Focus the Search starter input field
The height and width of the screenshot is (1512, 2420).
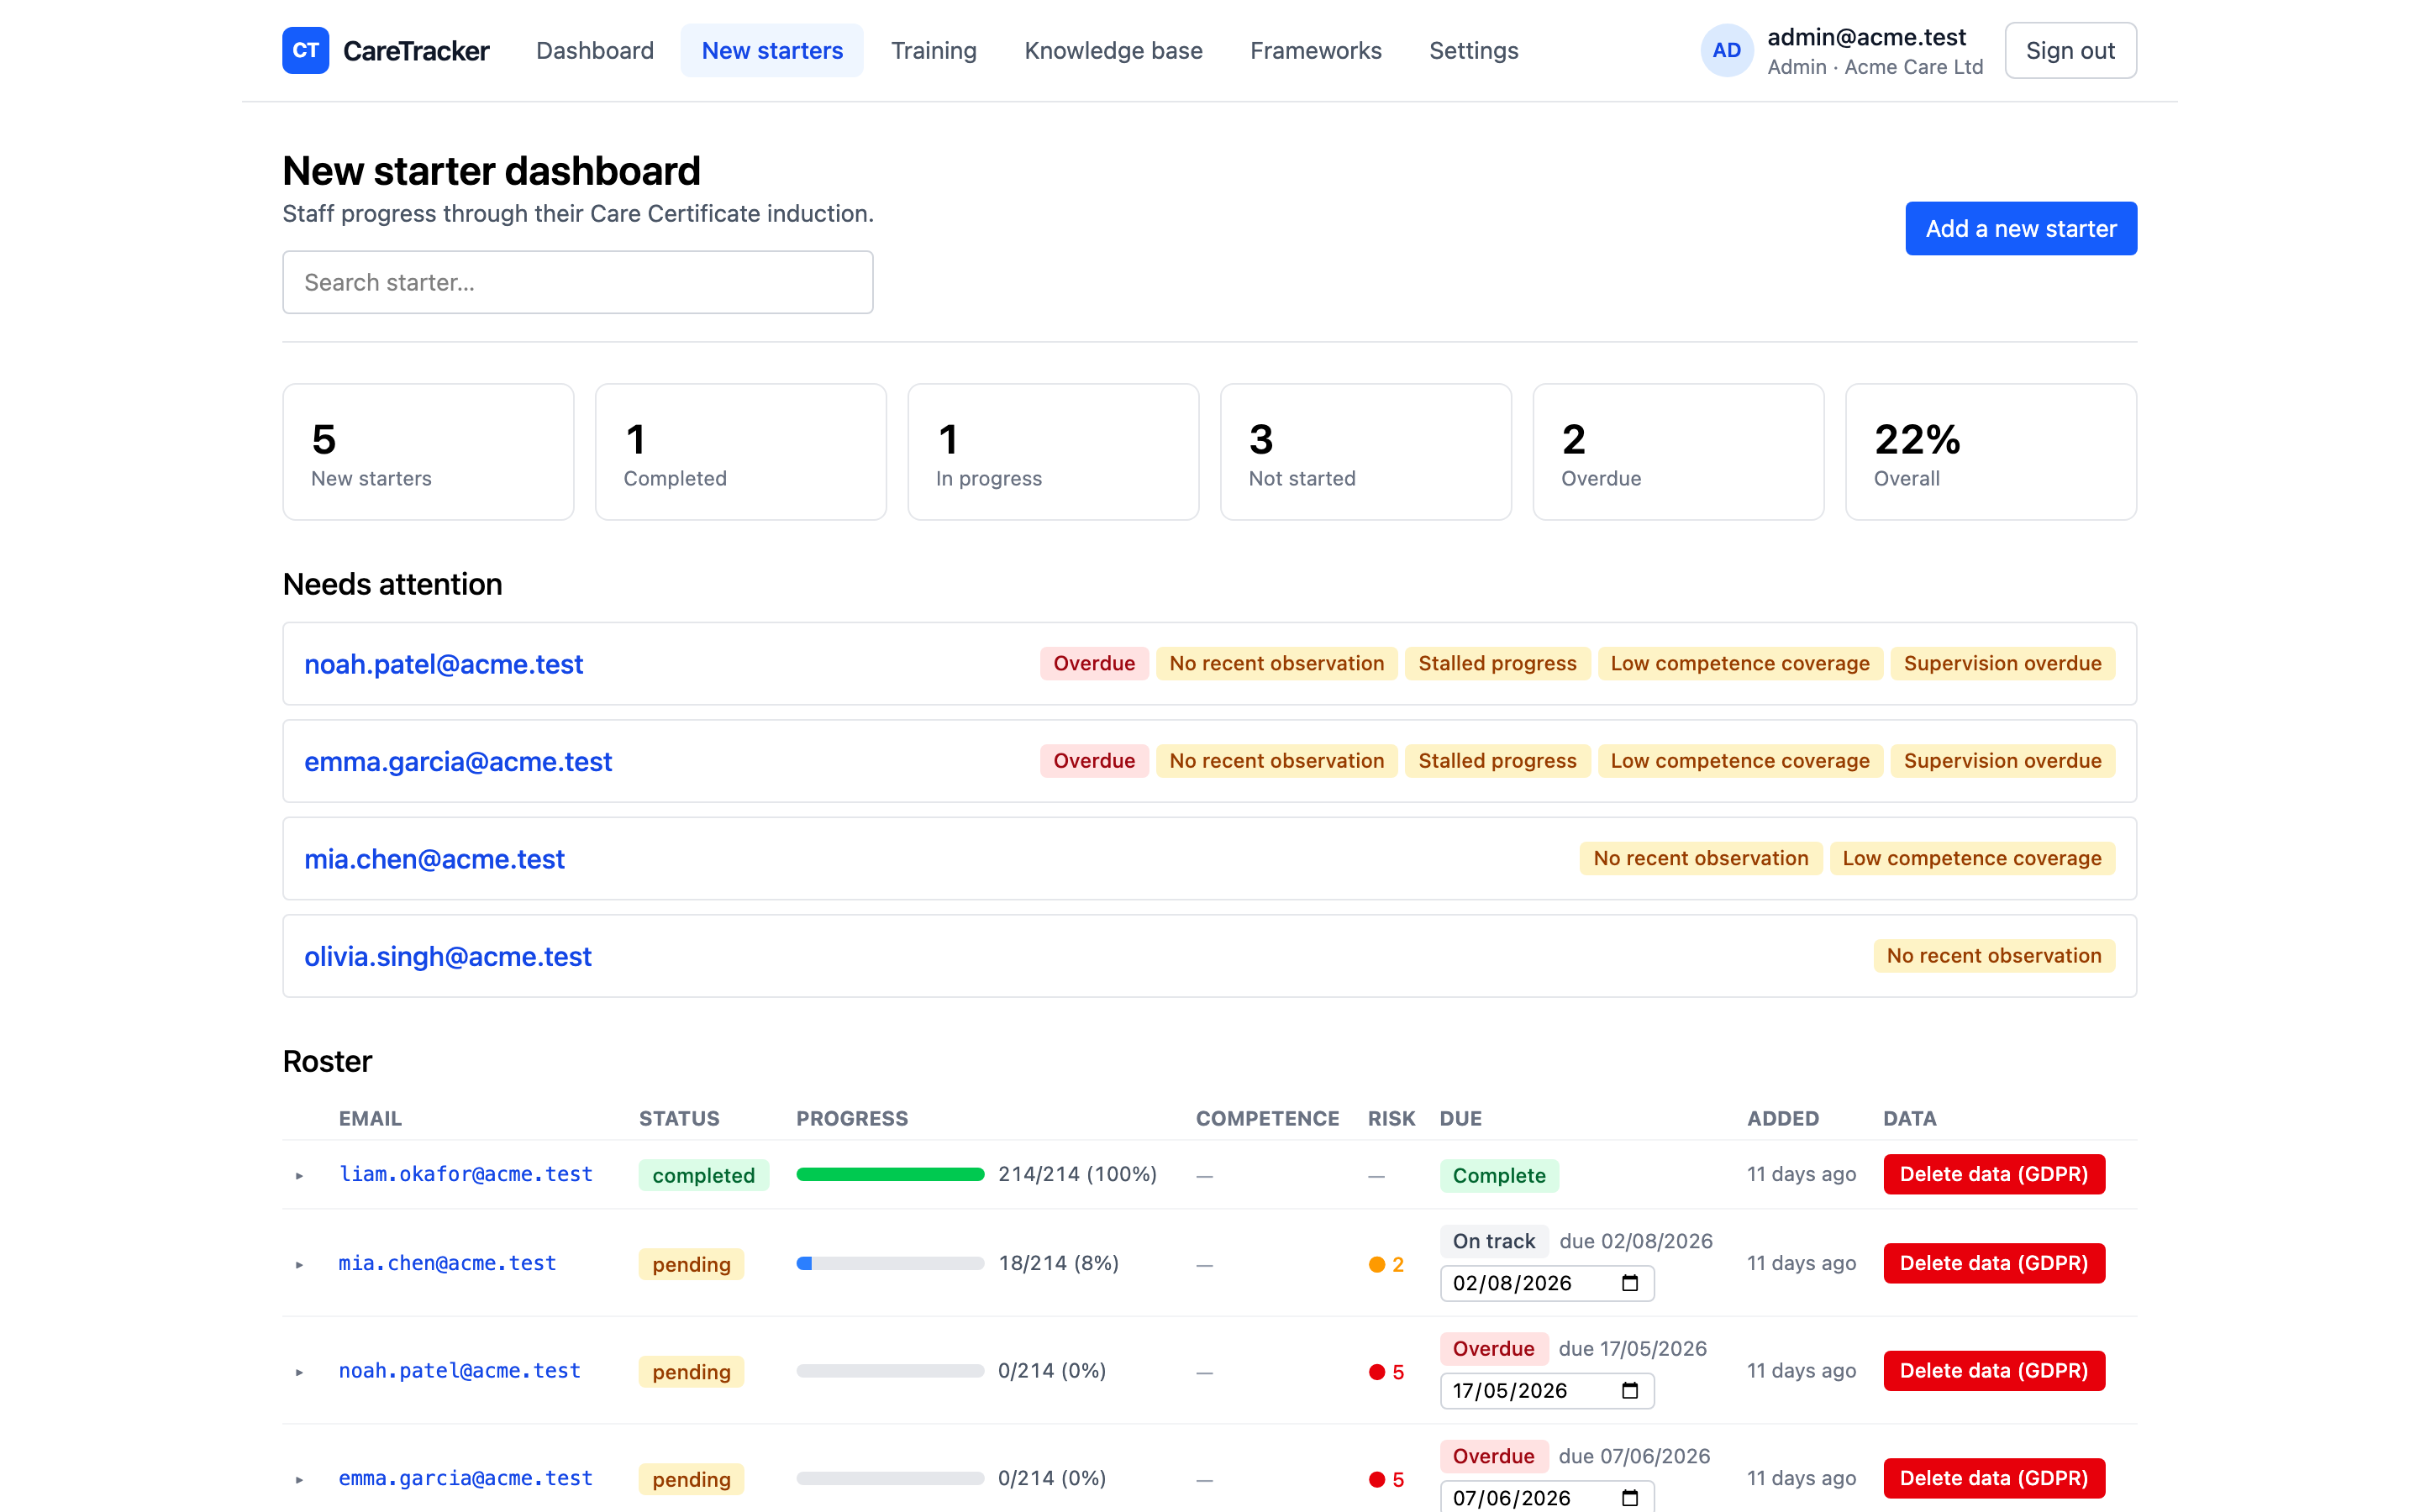[577, 282]
